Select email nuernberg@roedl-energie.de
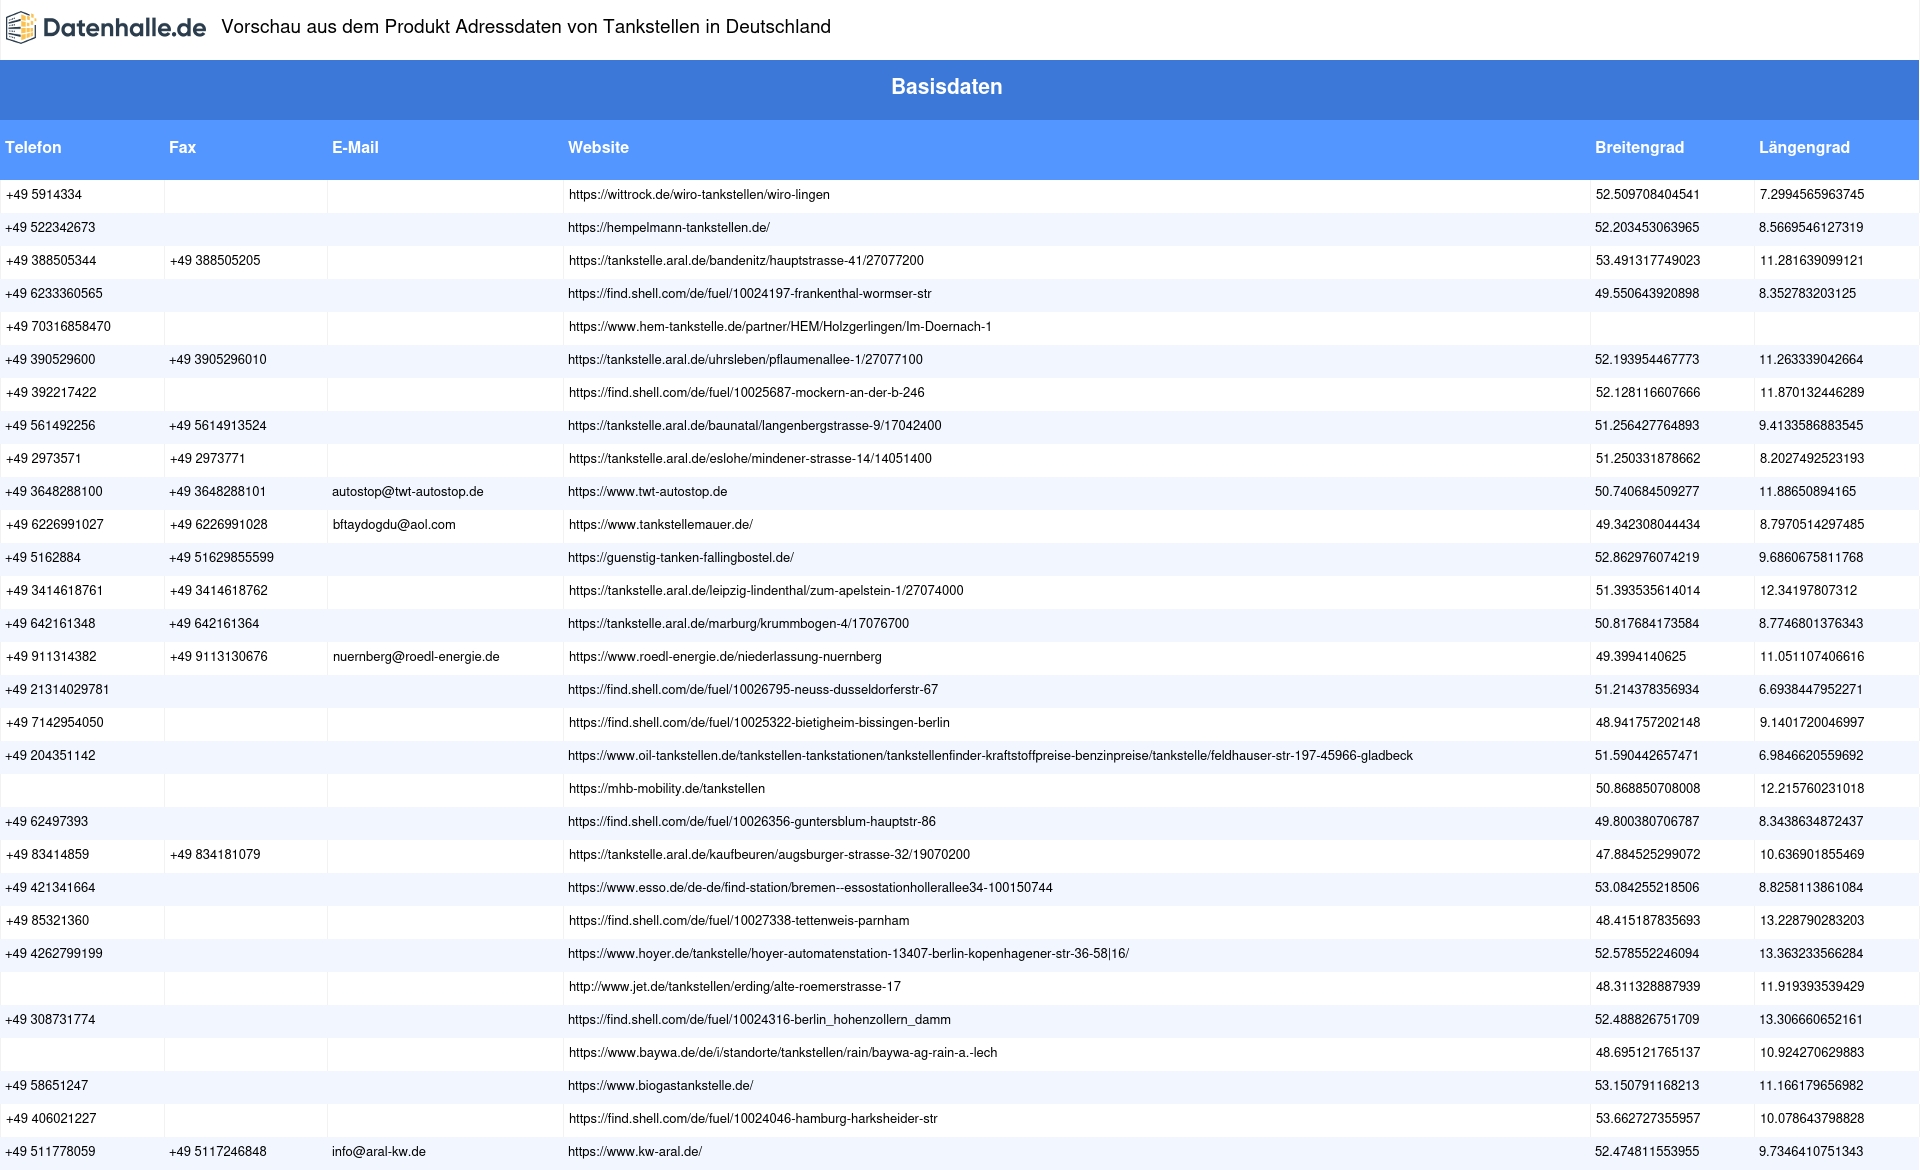 pyautogui.click(x=416, y=657)
